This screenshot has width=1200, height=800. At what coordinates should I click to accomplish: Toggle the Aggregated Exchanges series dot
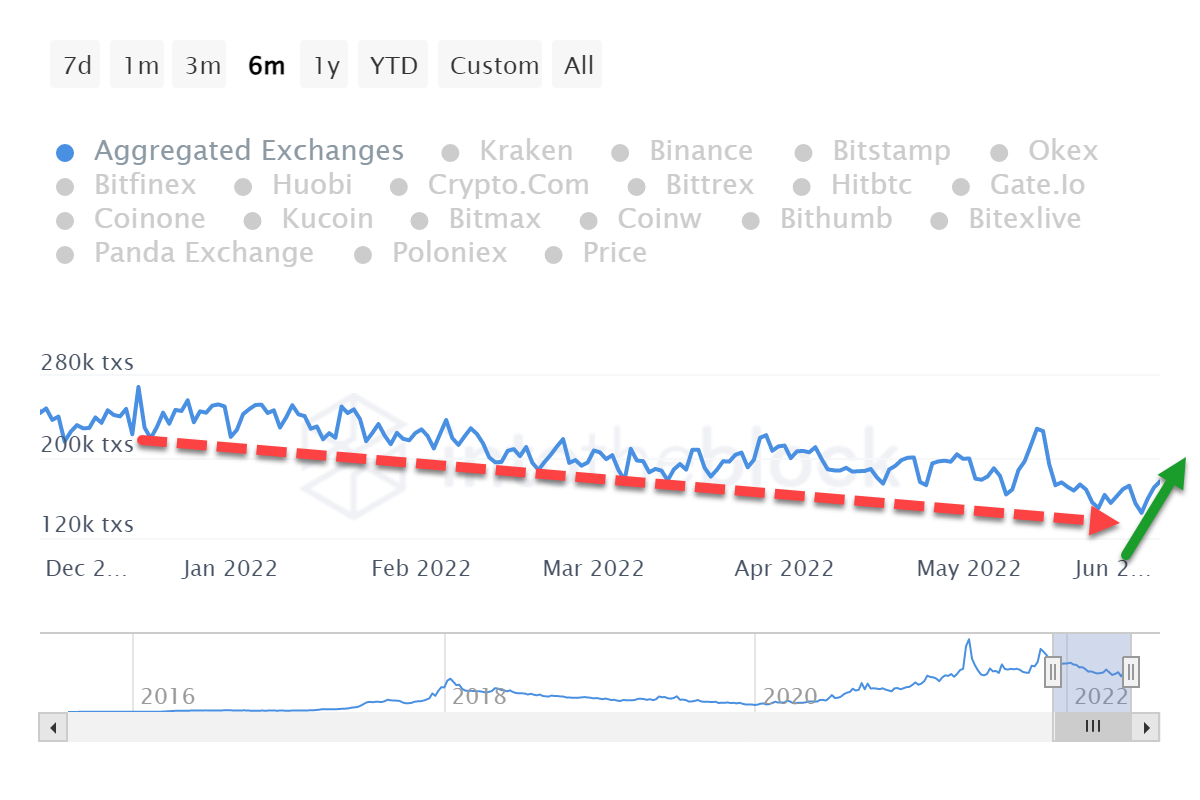coord(65,153)
